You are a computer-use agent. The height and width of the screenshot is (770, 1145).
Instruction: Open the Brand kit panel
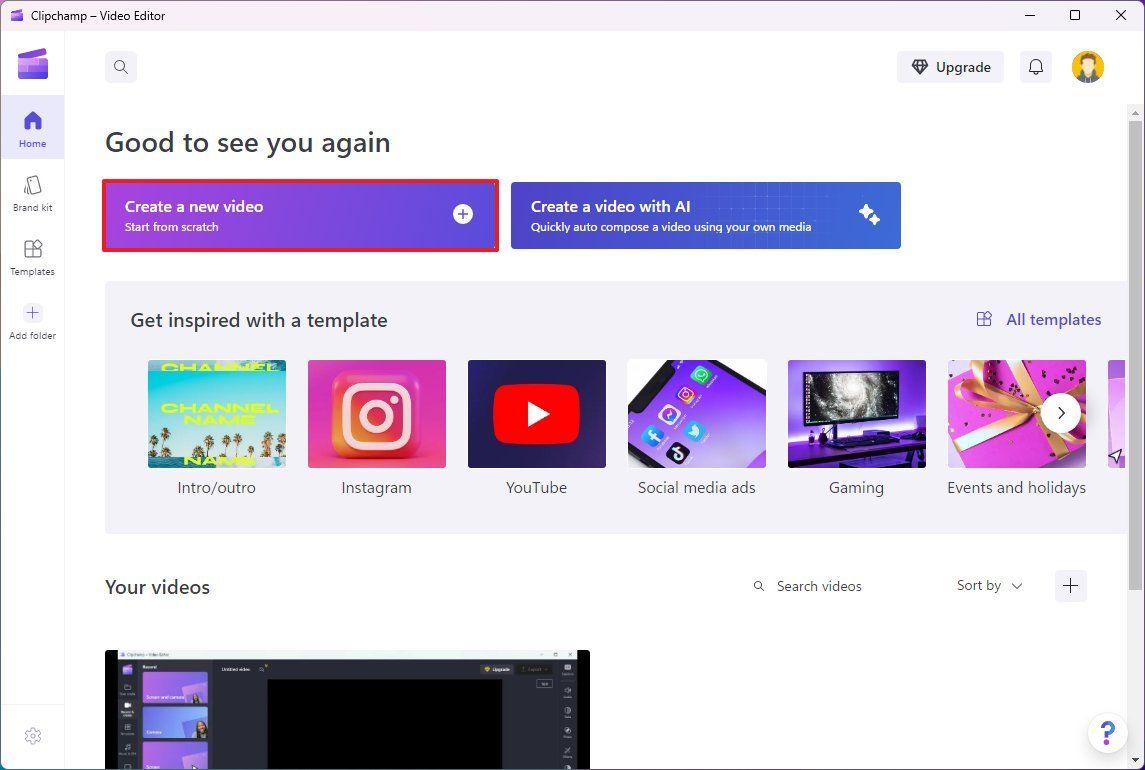(x=33, y=192)
